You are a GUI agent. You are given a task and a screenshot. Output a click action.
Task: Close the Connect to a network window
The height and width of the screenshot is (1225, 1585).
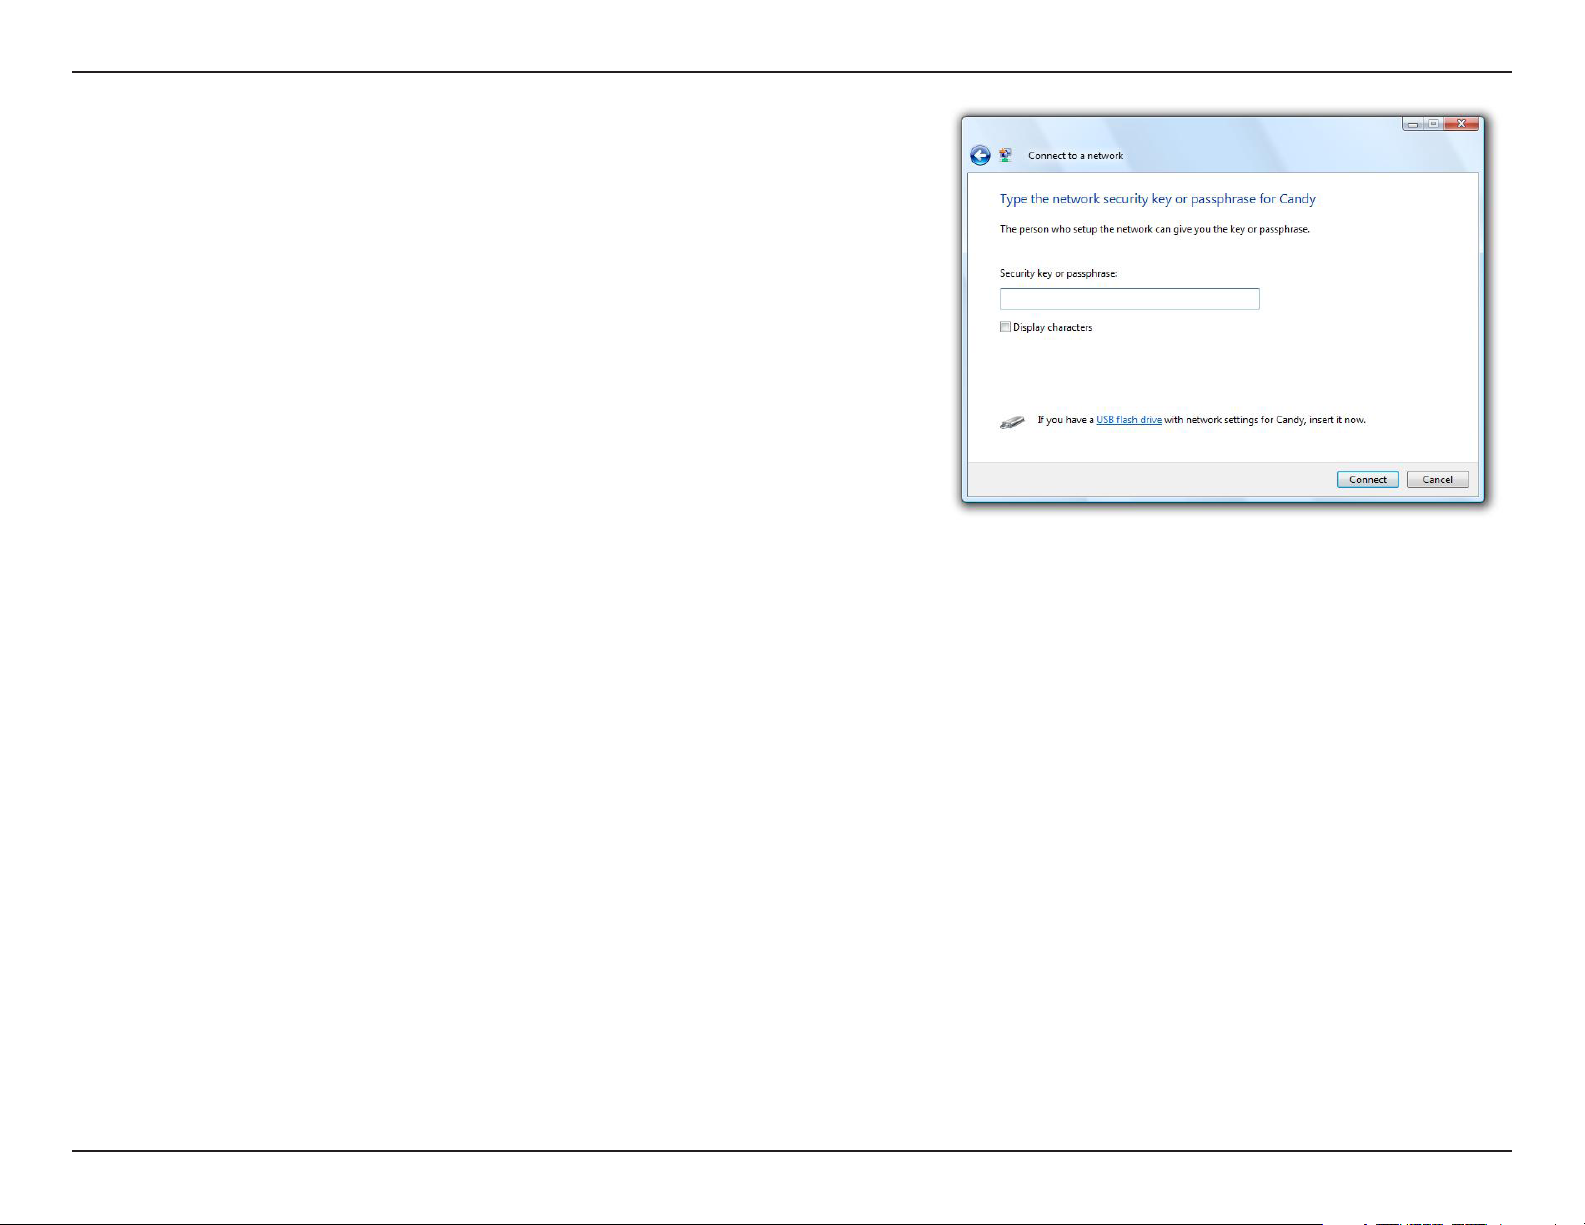[1461, 124]
